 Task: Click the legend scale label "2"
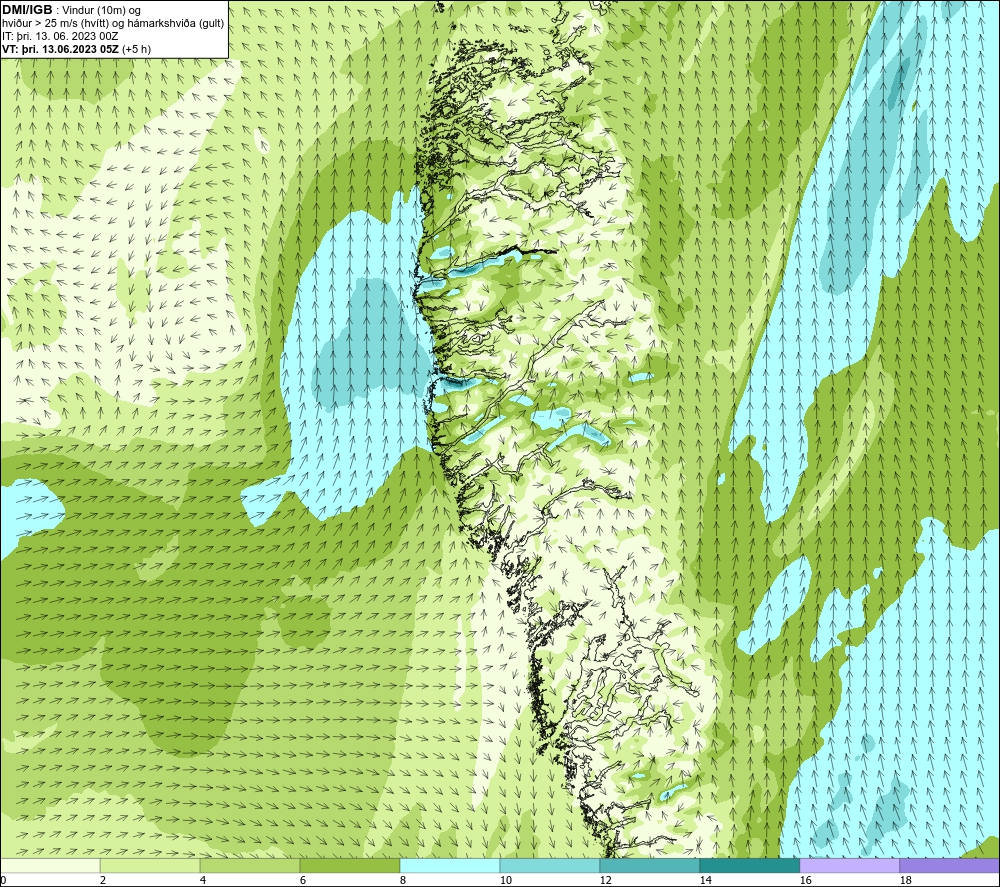tap(103, 881)
